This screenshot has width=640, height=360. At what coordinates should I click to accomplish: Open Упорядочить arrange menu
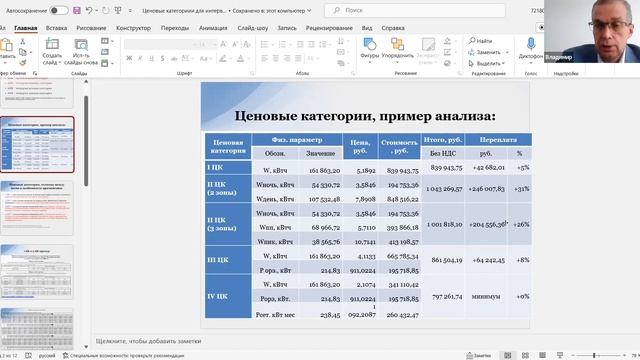pos(397,51)
